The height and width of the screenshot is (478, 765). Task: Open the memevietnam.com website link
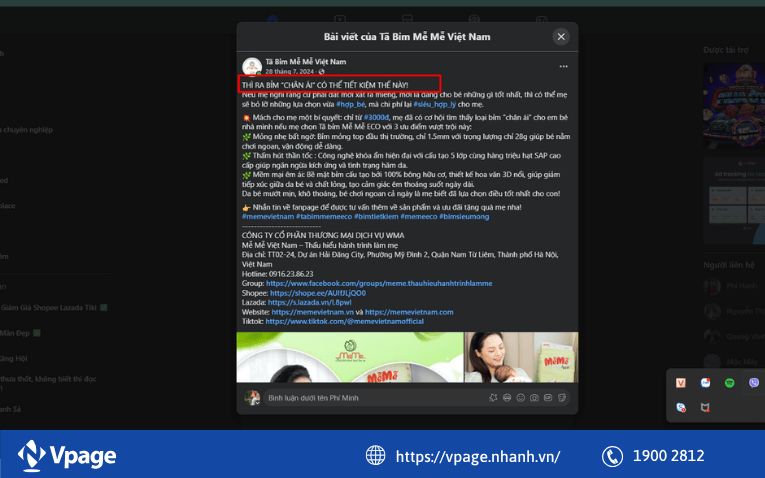coord(409,312)
